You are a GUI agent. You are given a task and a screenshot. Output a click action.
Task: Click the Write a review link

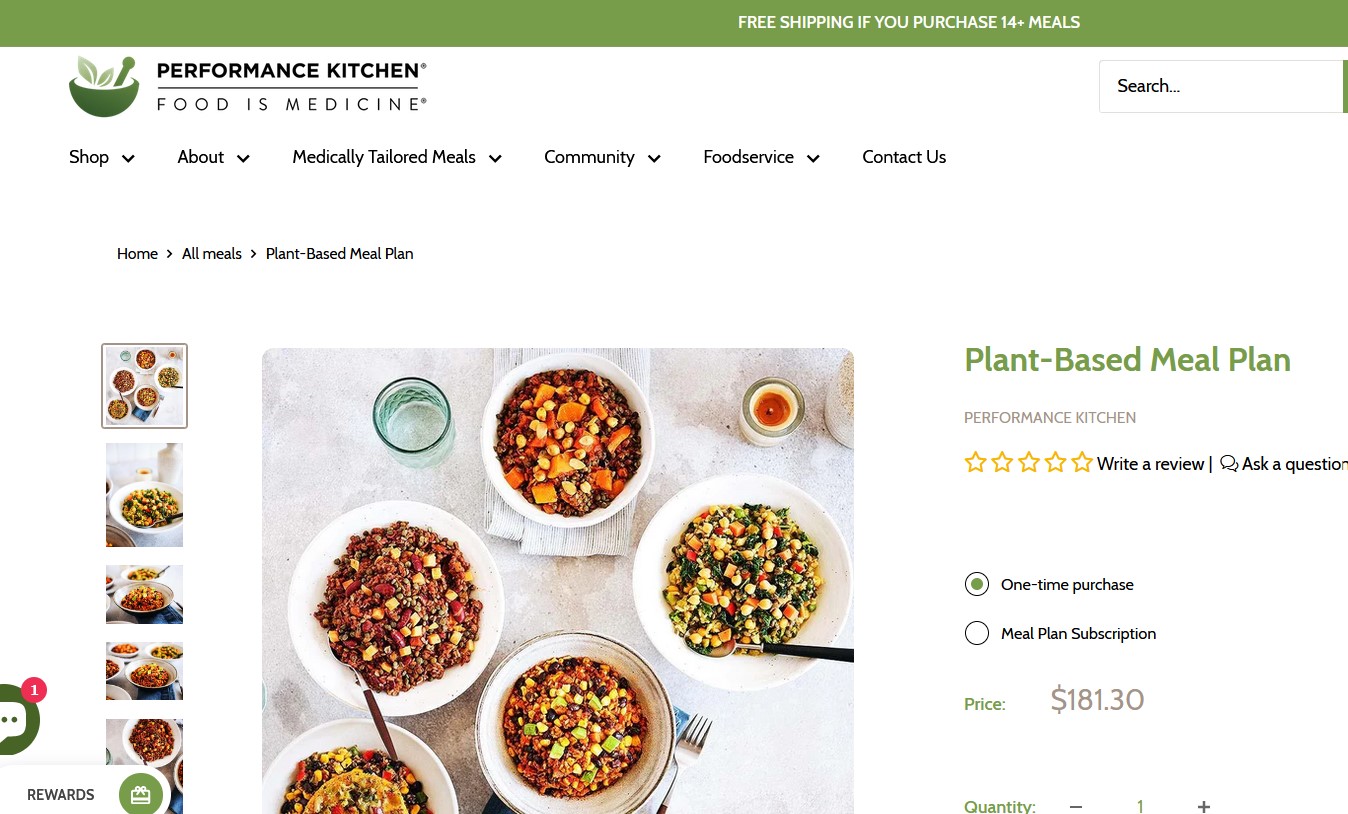pos(1150,464)
